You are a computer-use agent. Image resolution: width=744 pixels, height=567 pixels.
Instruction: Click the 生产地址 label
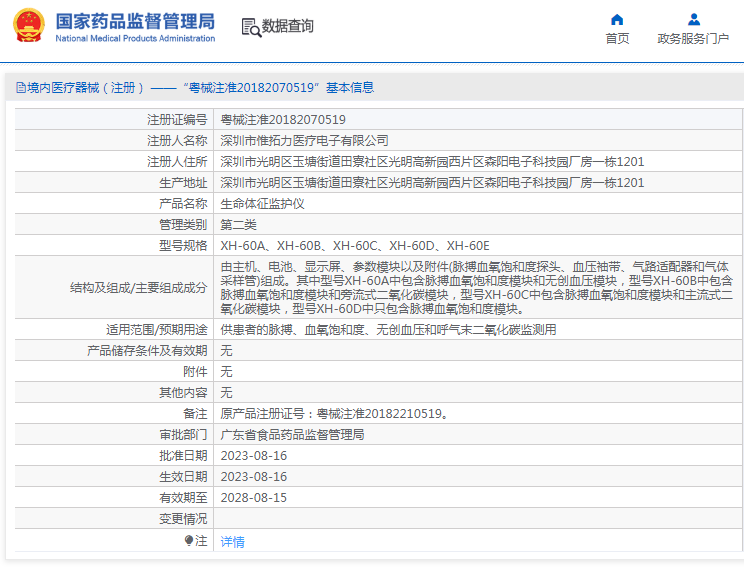pos(183,183)
